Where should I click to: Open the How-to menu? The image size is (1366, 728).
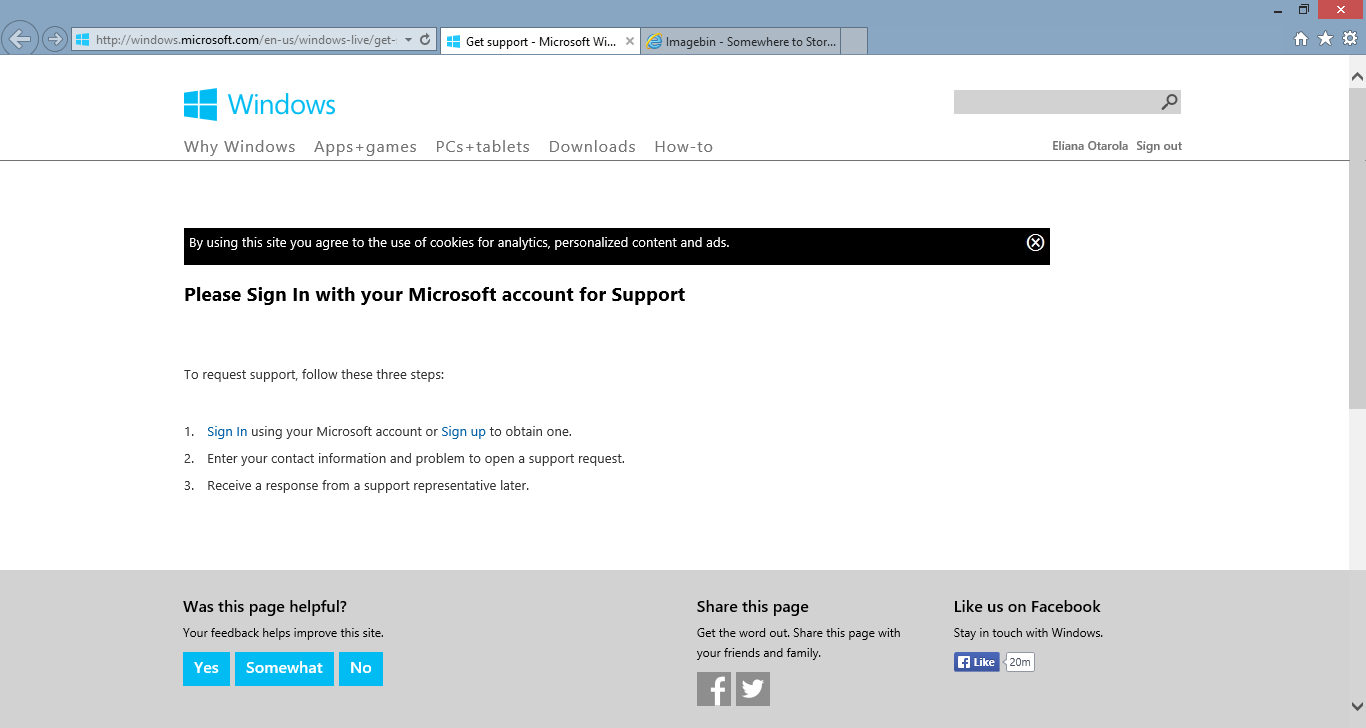[x=684, y=146]
